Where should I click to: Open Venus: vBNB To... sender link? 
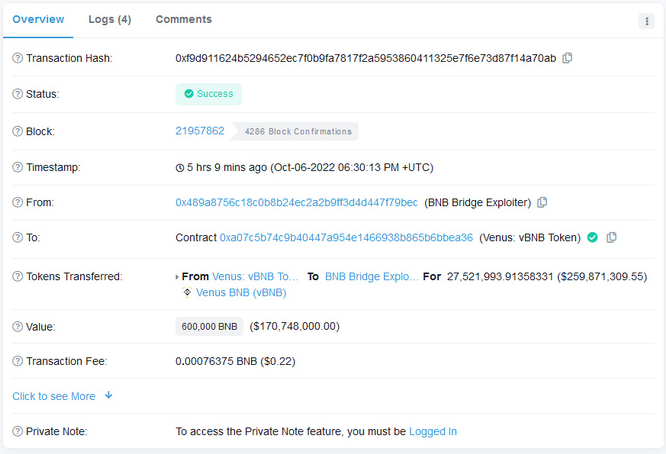coord(255,276)
